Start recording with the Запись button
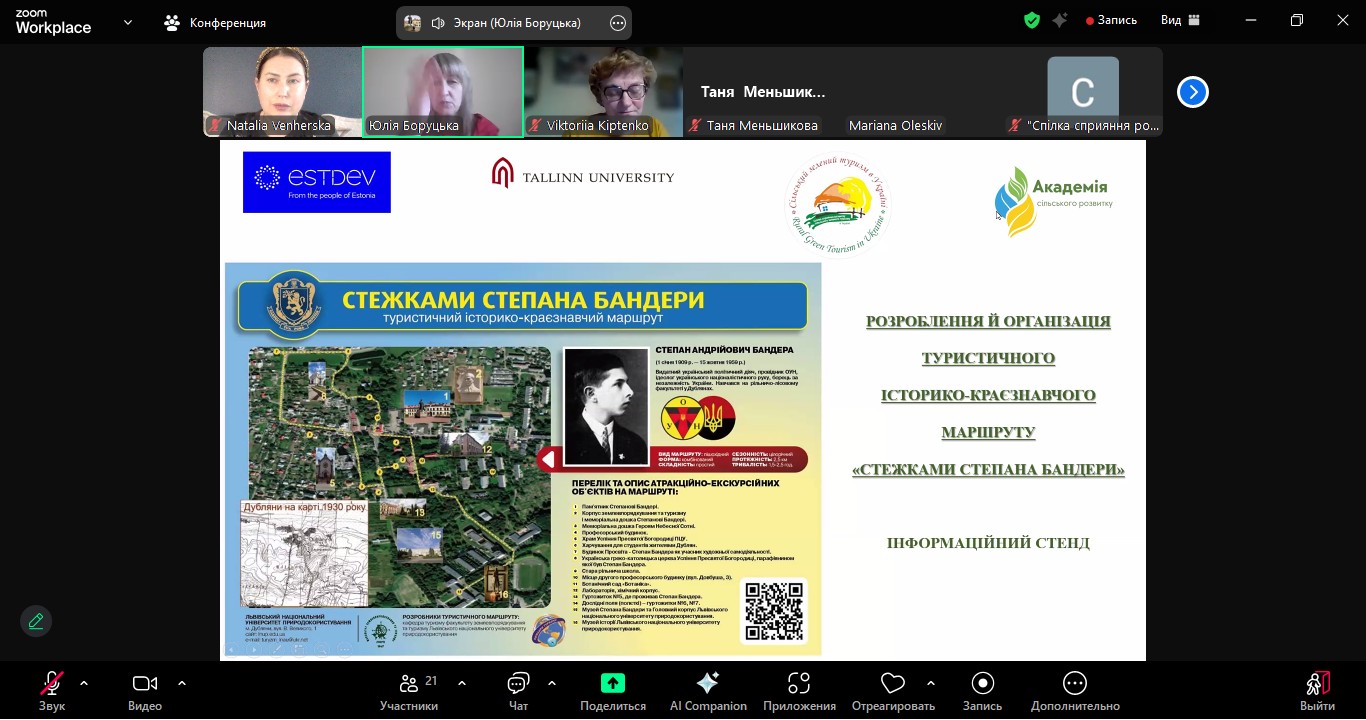Image resolution: width=1366 pixels, height=720 pixels. coord(982,690)
